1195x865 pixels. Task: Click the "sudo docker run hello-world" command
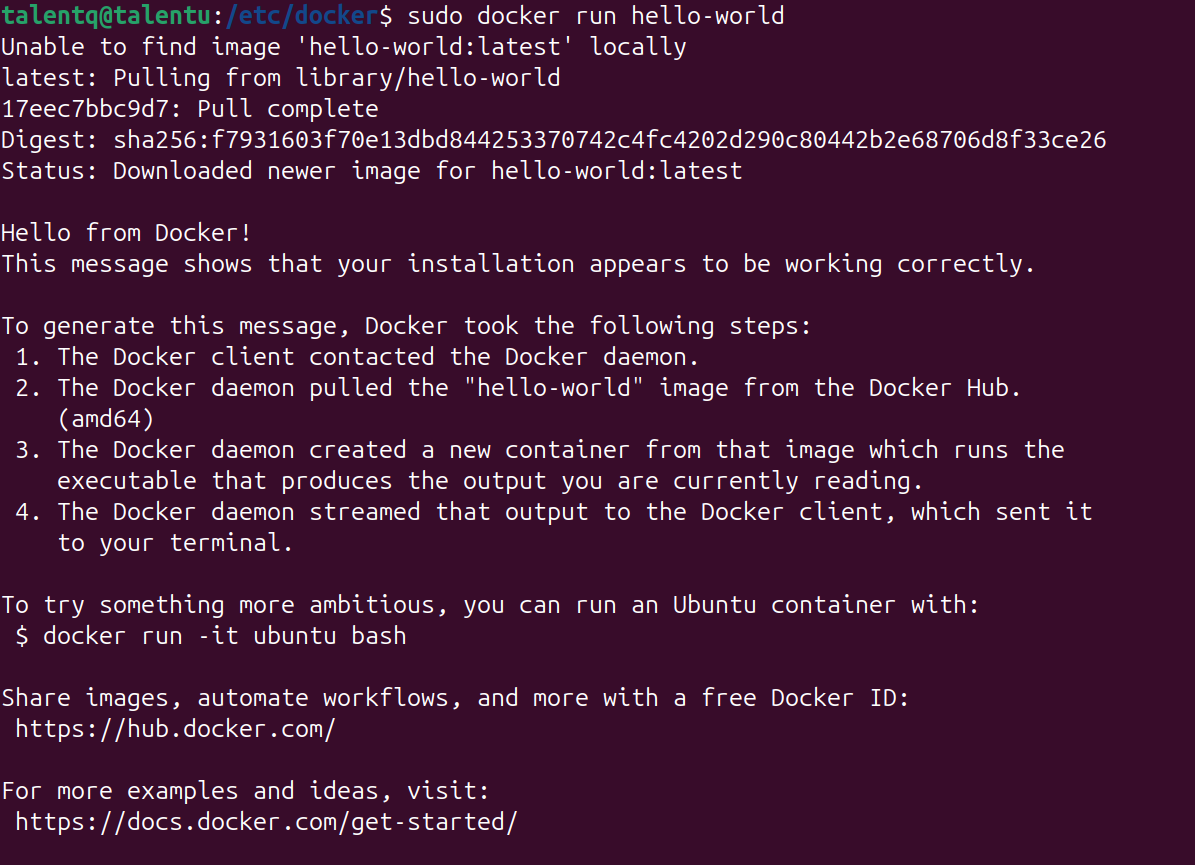point(595,16)
